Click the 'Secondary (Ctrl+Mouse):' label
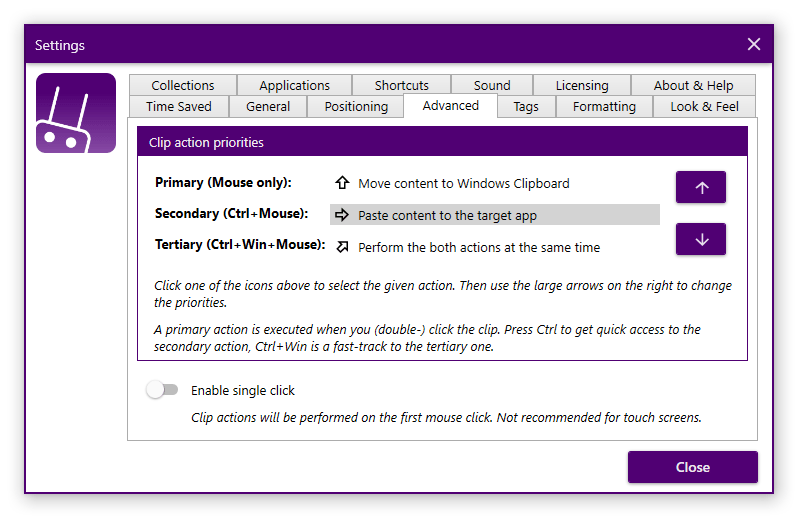The width and height of the screenshot is (798, 518). [x=232, y=213]
